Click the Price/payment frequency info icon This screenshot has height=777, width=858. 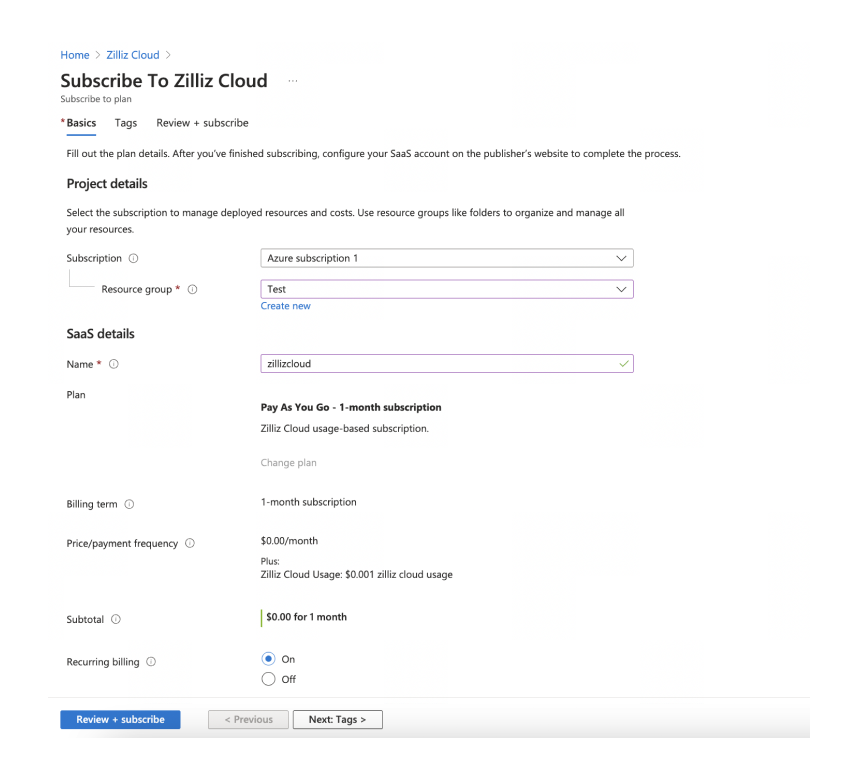coord(189,543)
